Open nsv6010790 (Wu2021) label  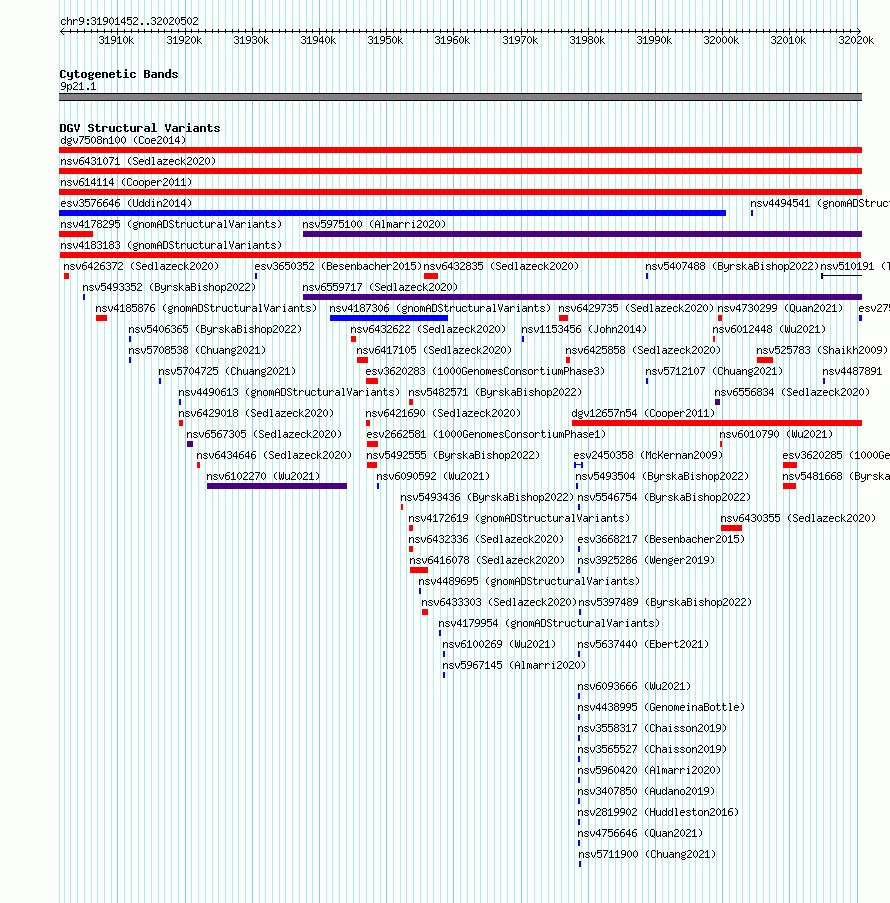pyautogui.click(x=776, y=435)
